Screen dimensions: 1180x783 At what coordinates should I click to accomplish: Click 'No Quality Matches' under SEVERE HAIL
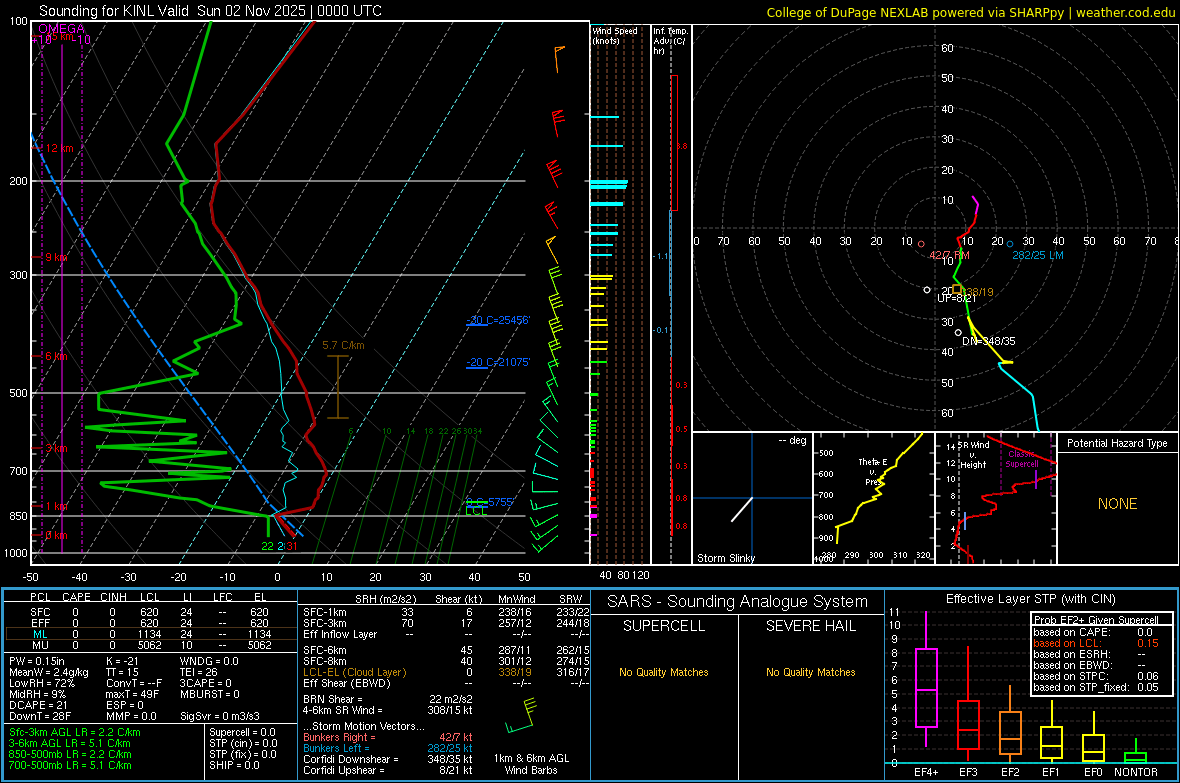810,672
